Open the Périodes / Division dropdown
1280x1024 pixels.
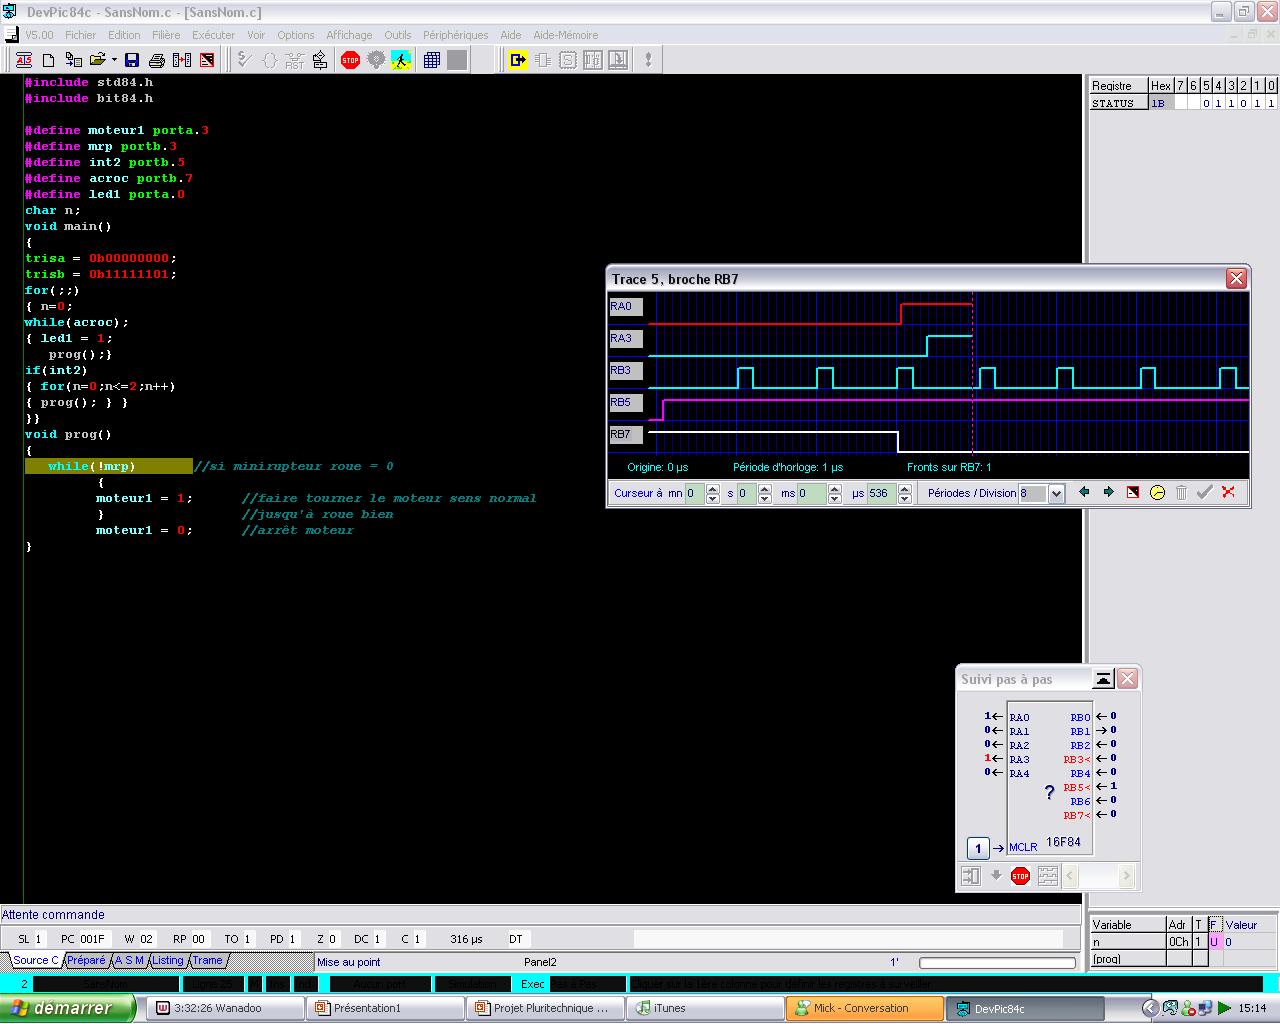[1056, 494]
